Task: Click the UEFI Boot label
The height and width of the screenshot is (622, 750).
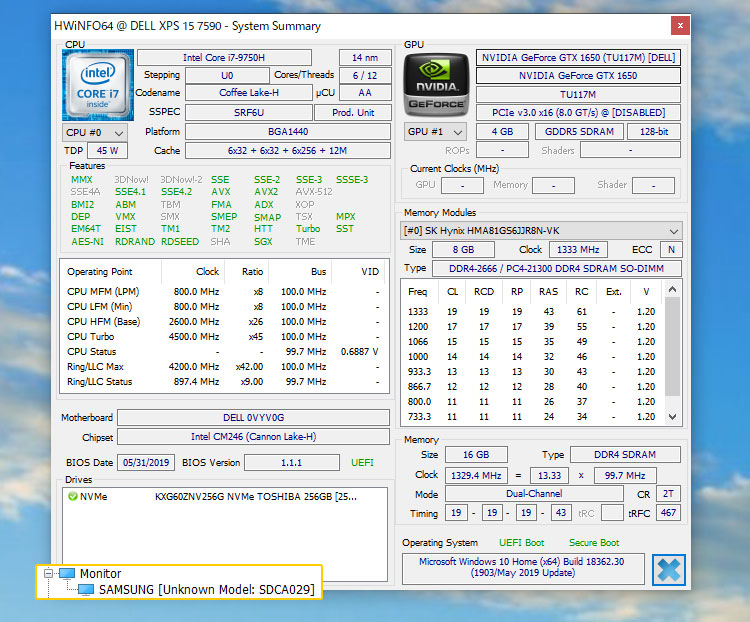Action: [x=522, y=543]
